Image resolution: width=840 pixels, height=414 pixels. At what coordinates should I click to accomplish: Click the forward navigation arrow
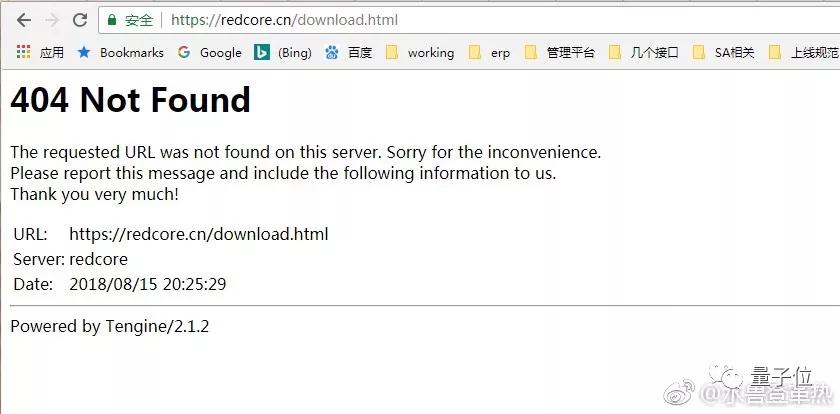tap(52, 20)
